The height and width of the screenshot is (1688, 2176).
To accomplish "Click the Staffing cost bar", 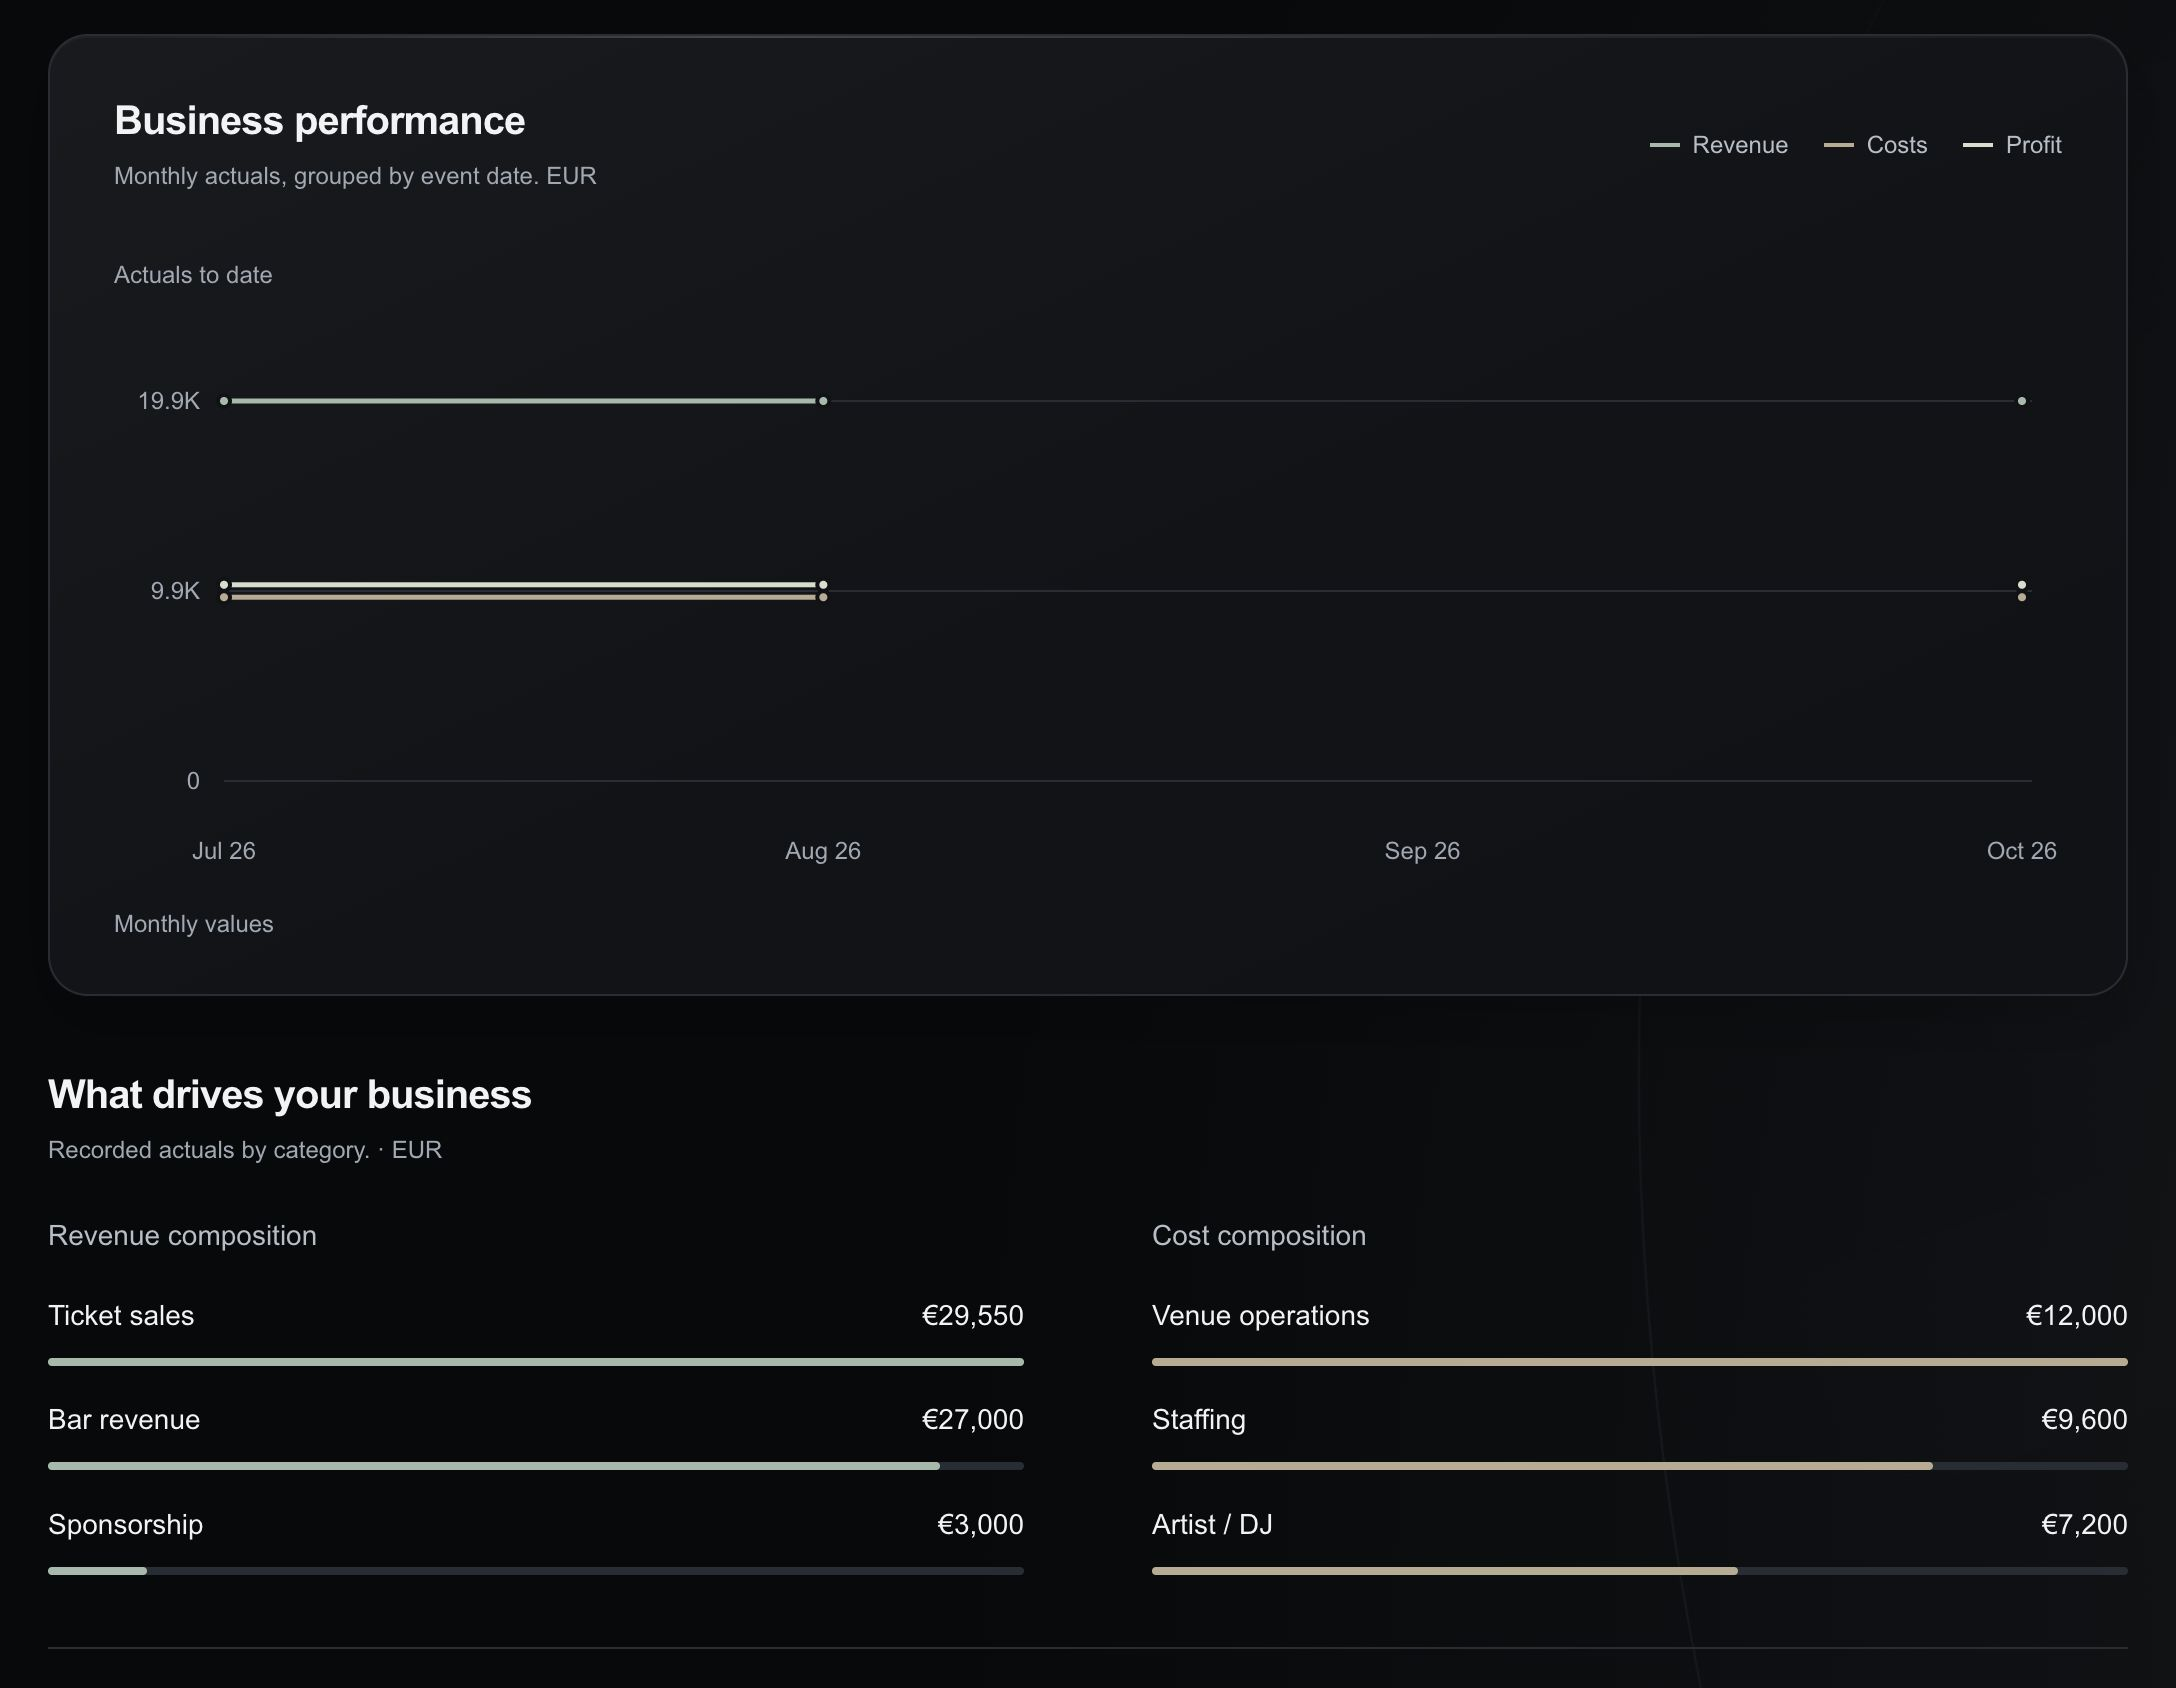I will point(1640,1466).
